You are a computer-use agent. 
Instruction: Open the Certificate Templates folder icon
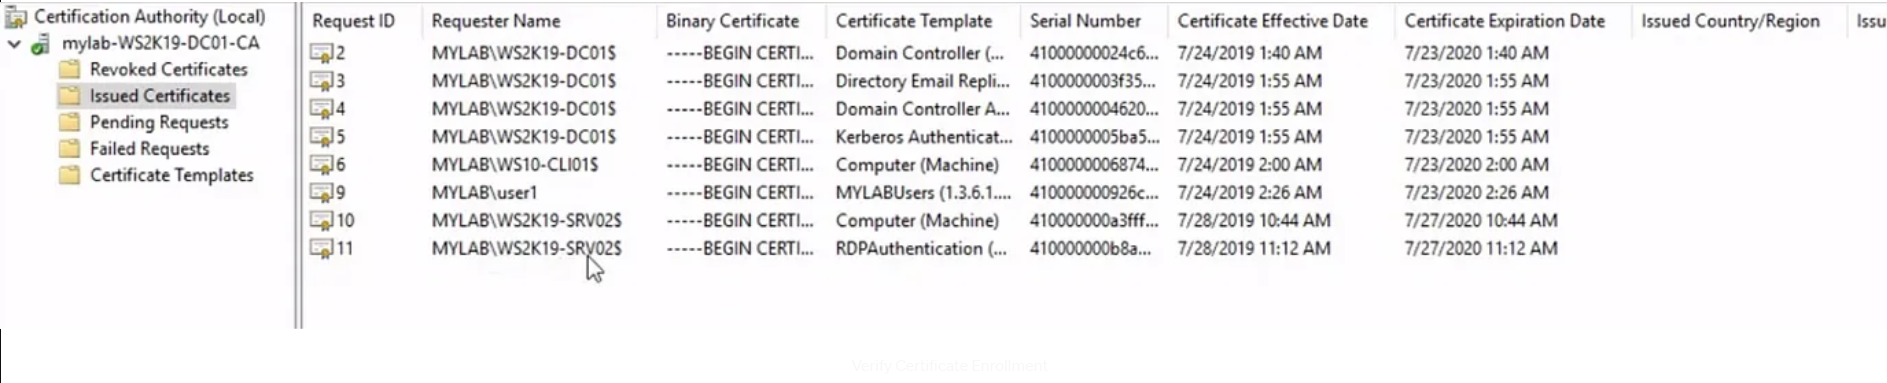69,175
